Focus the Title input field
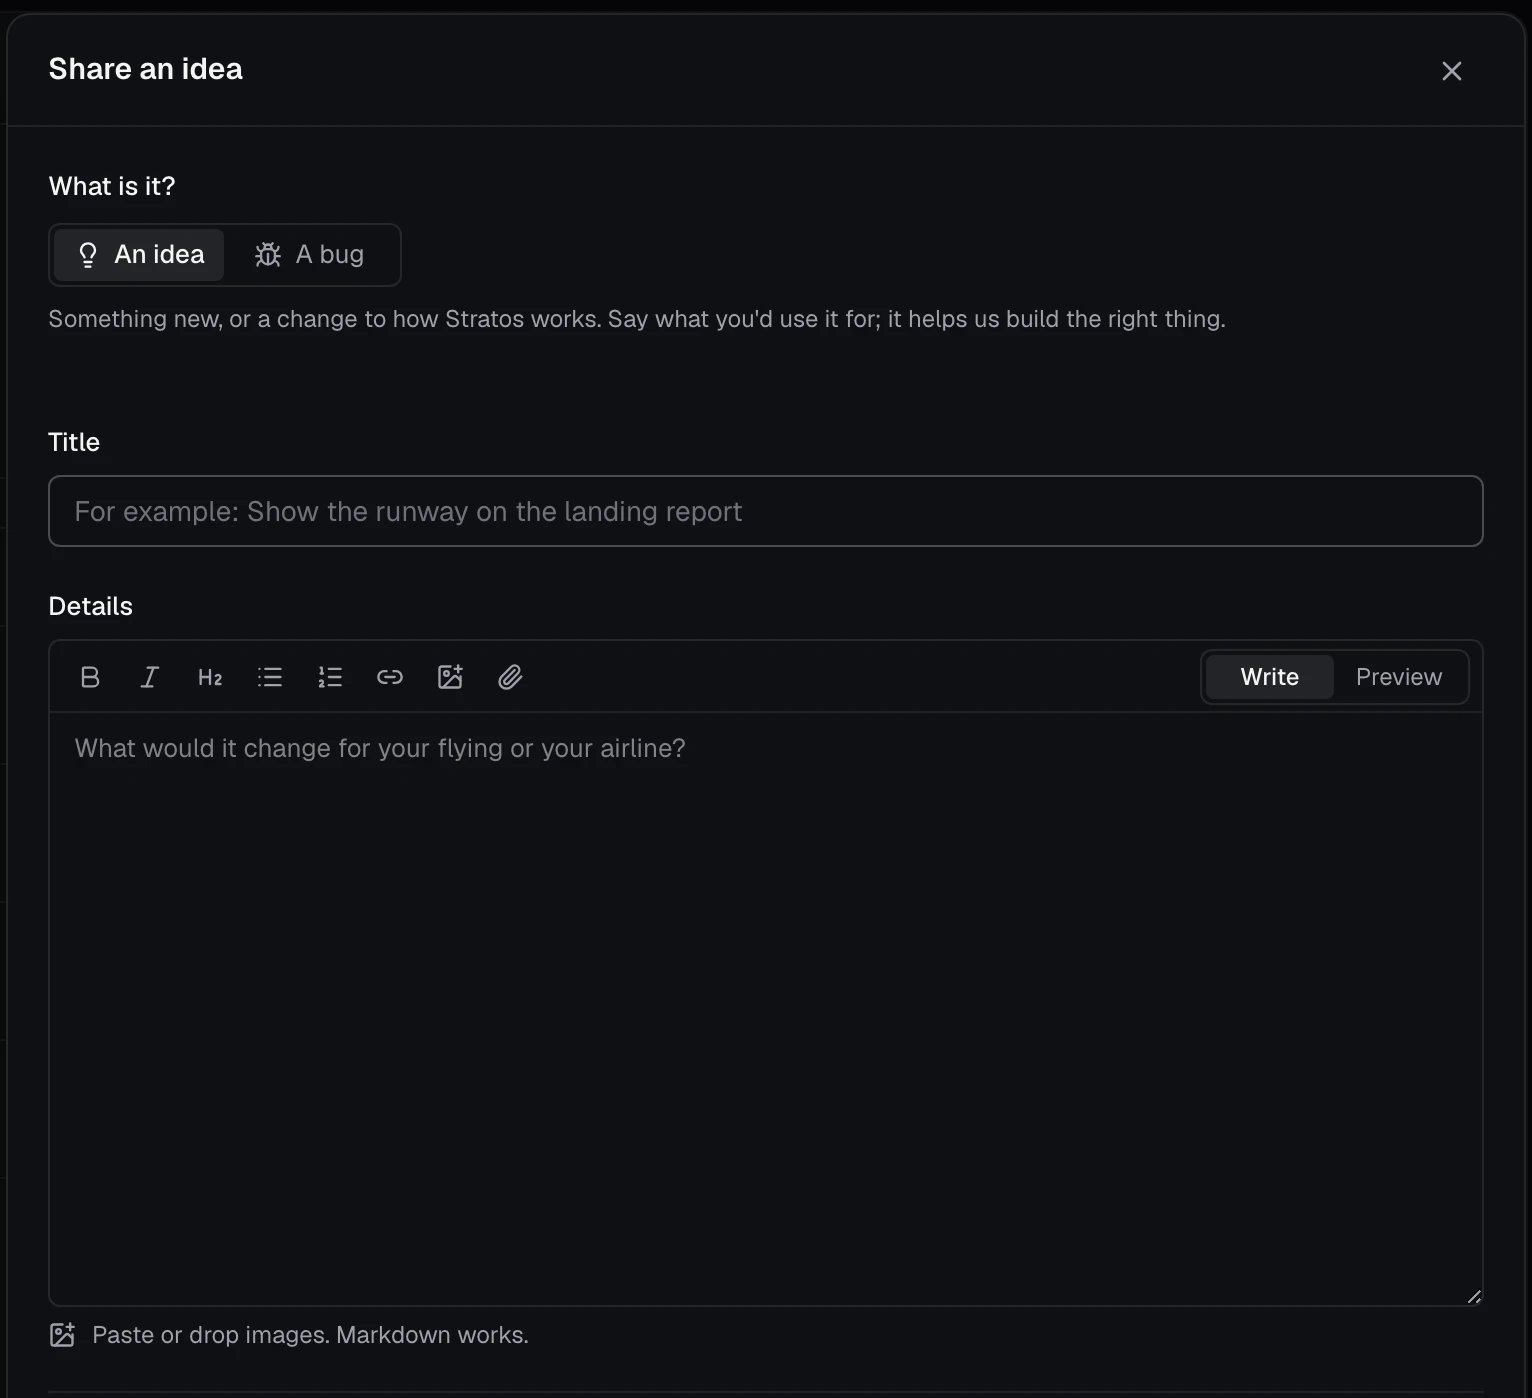1532x1398 pixels. pyautogui.click(x=766, y=511)
